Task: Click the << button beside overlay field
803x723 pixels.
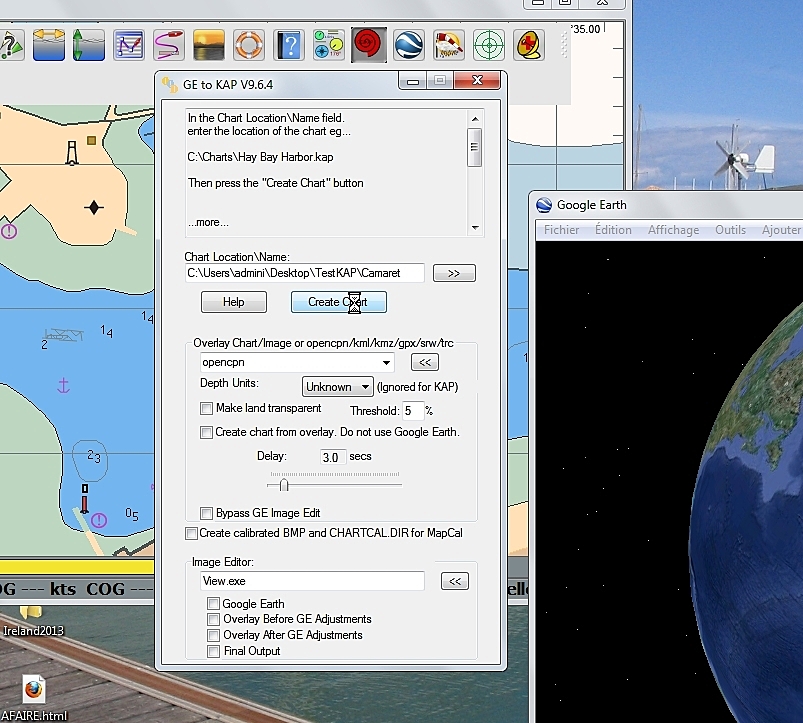Action: [425, 363]
